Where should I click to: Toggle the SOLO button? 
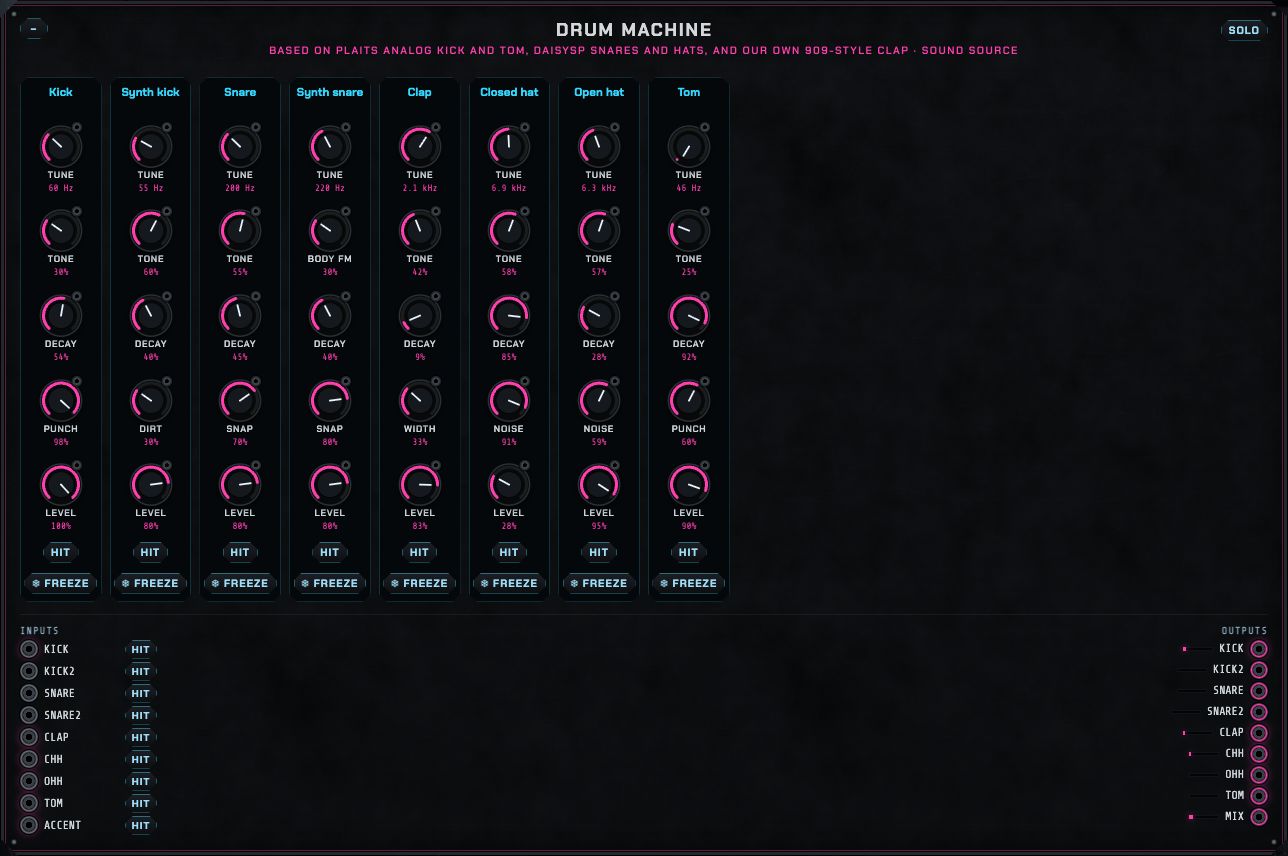point(1244,30)
